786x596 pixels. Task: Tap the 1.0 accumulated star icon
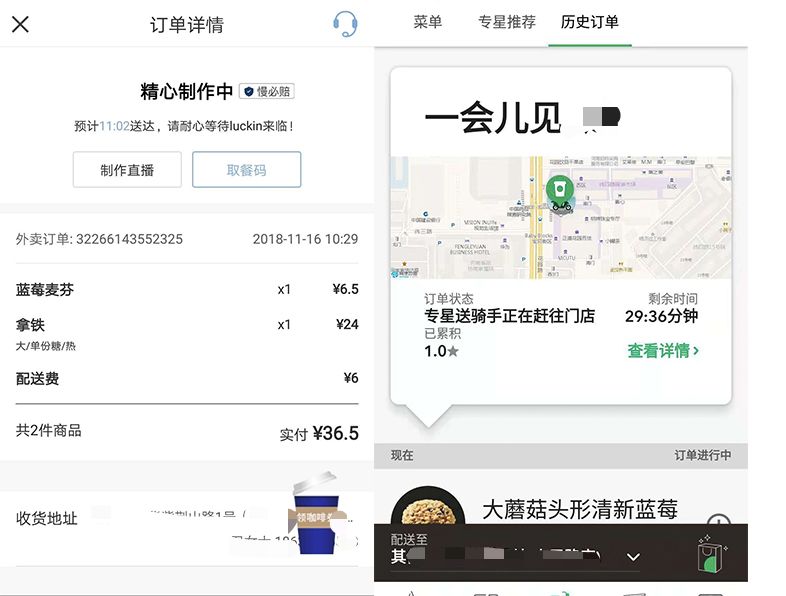pyautogui.click(x=453, y=352)
